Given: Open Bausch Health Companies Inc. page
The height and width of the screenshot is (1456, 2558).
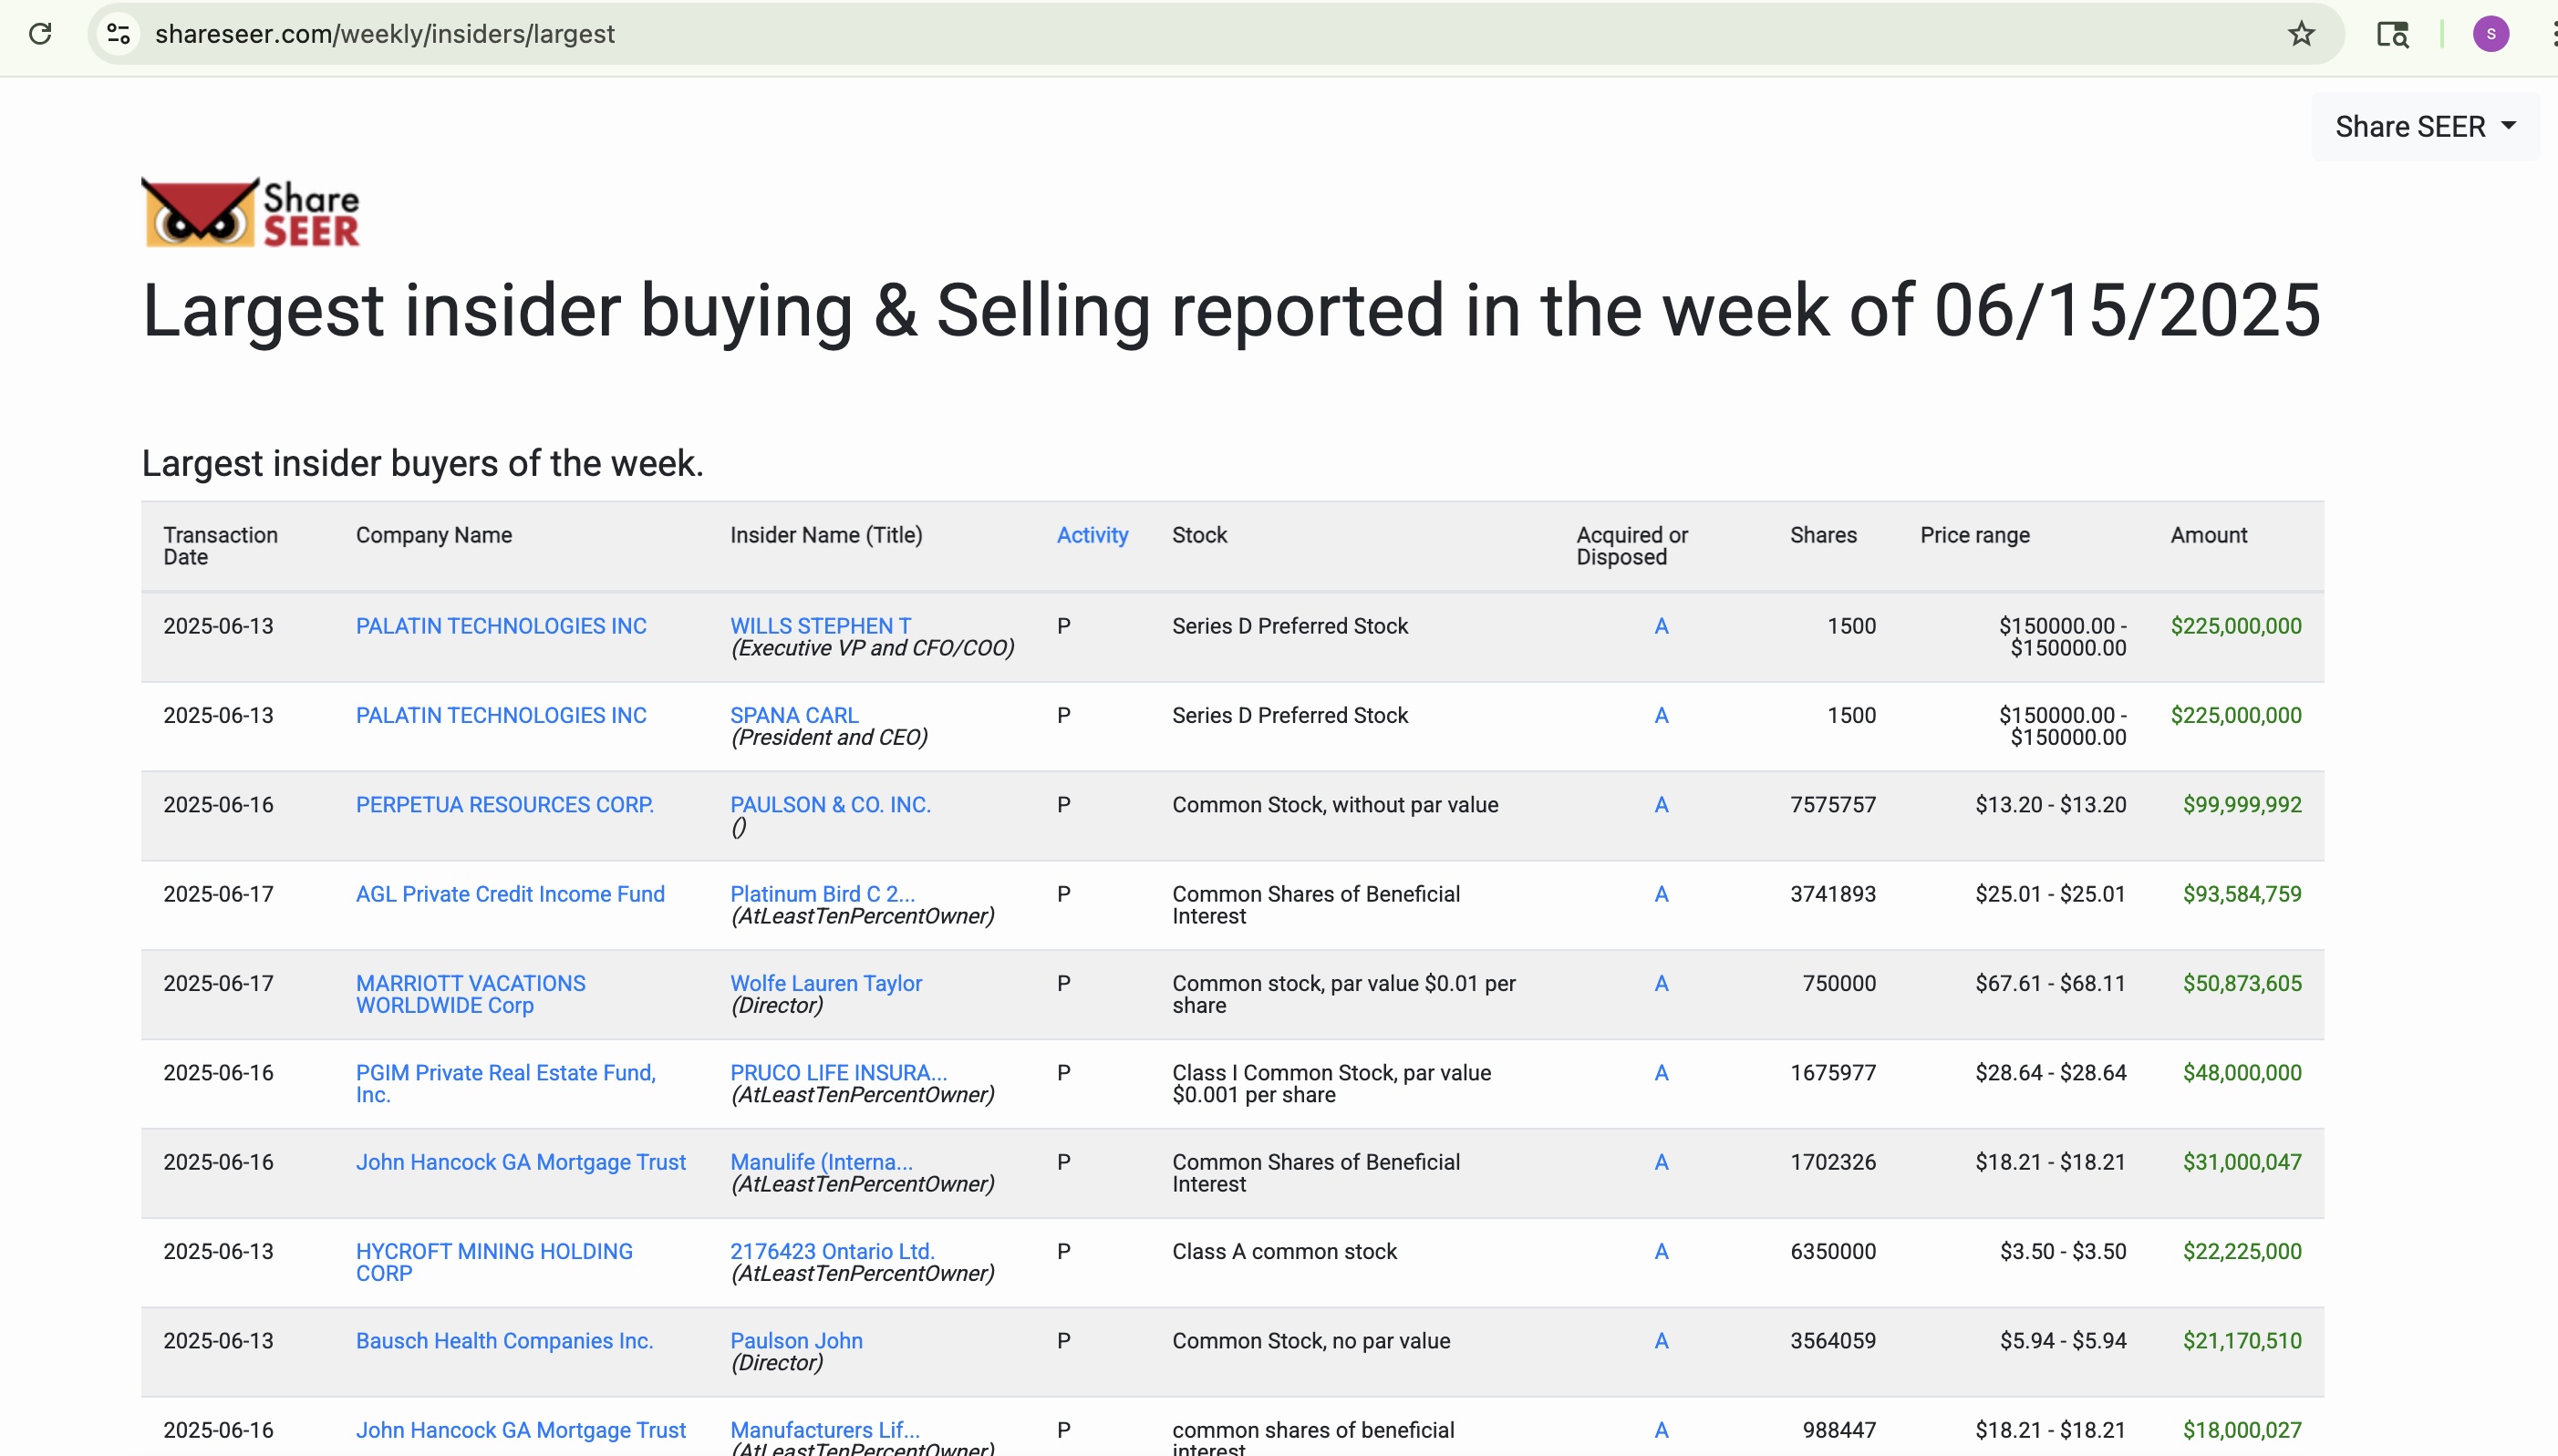Looking at the screenshot, I should pos(504,1340).
